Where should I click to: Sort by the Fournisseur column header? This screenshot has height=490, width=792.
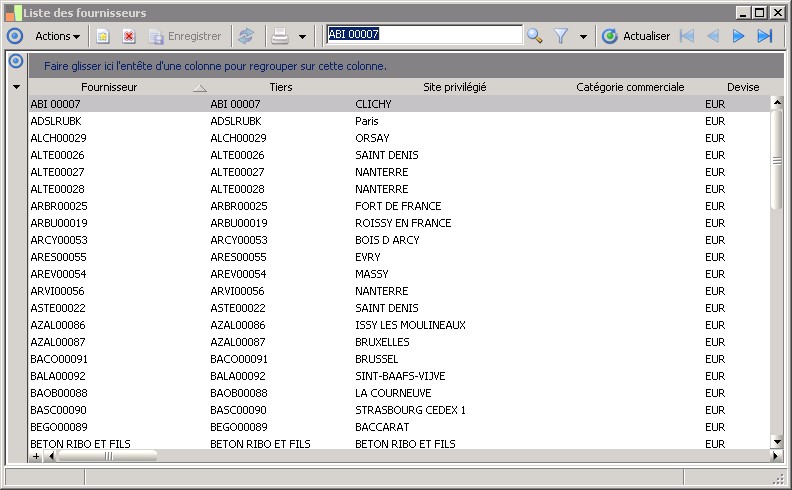[x=109, y=87]
